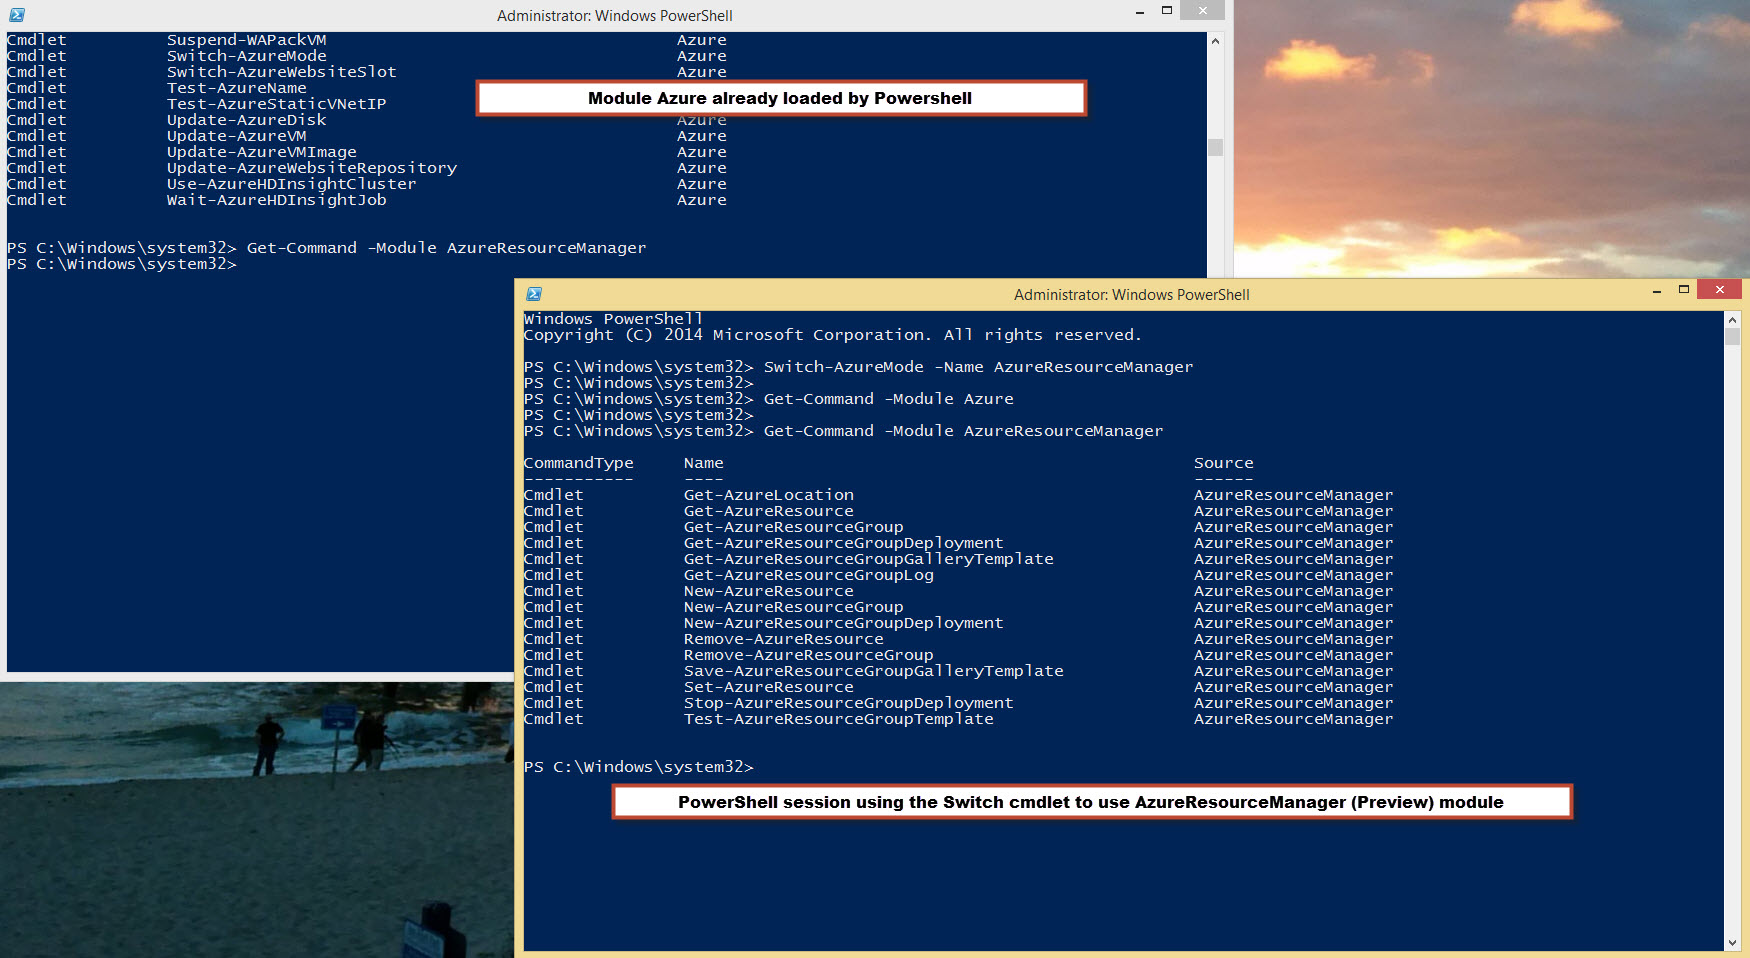This screenshot has height=958, width=1750.
Task: Click the 'Get-Command -Module Azure' command in front window
Action: click(x=889, y=399)
